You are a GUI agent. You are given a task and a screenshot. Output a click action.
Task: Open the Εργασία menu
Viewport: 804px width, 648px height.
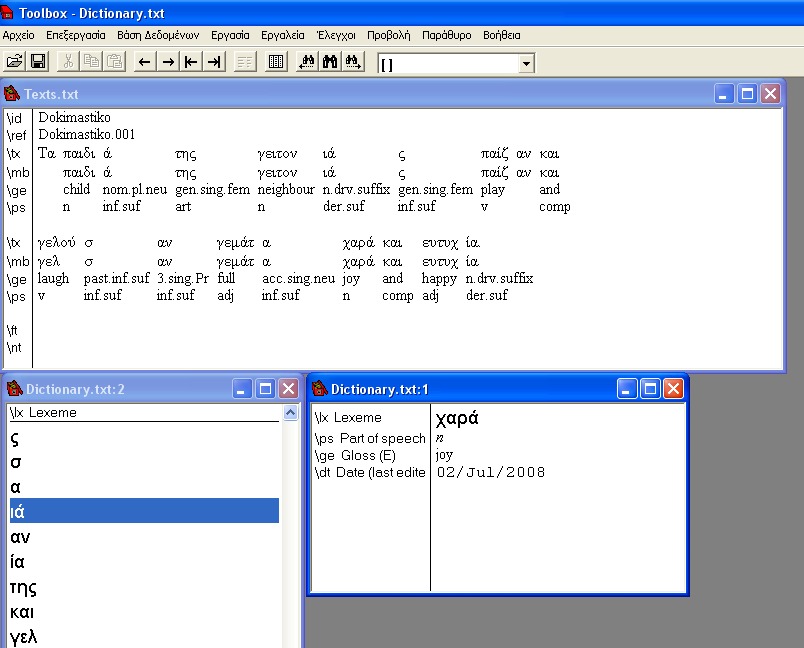click(230, 35)
